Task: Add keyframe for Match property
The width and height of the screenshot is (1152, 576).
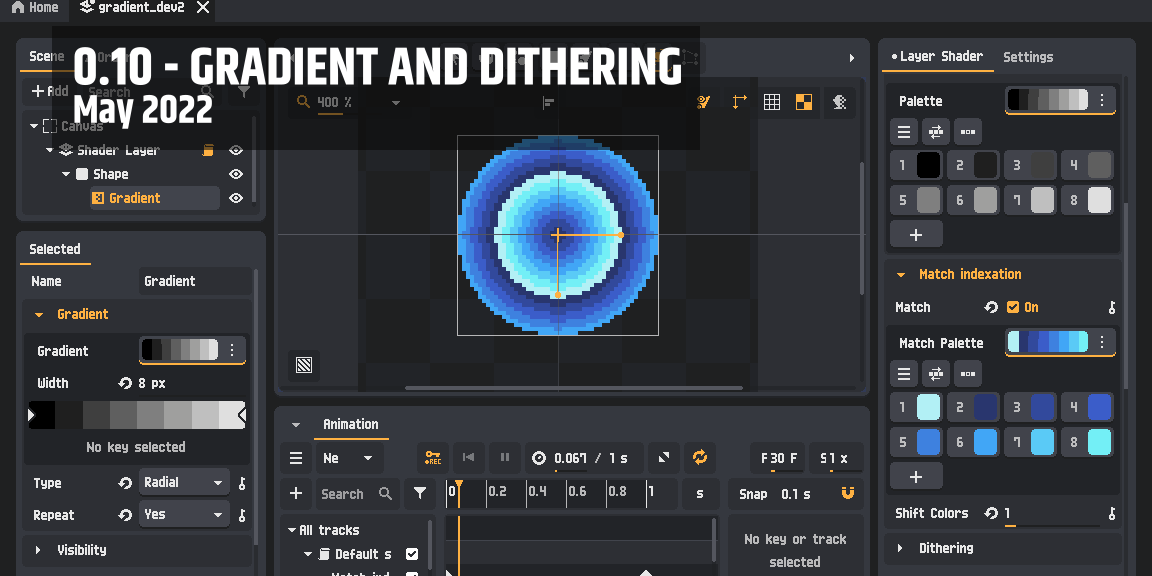Action: [1112, 308]
